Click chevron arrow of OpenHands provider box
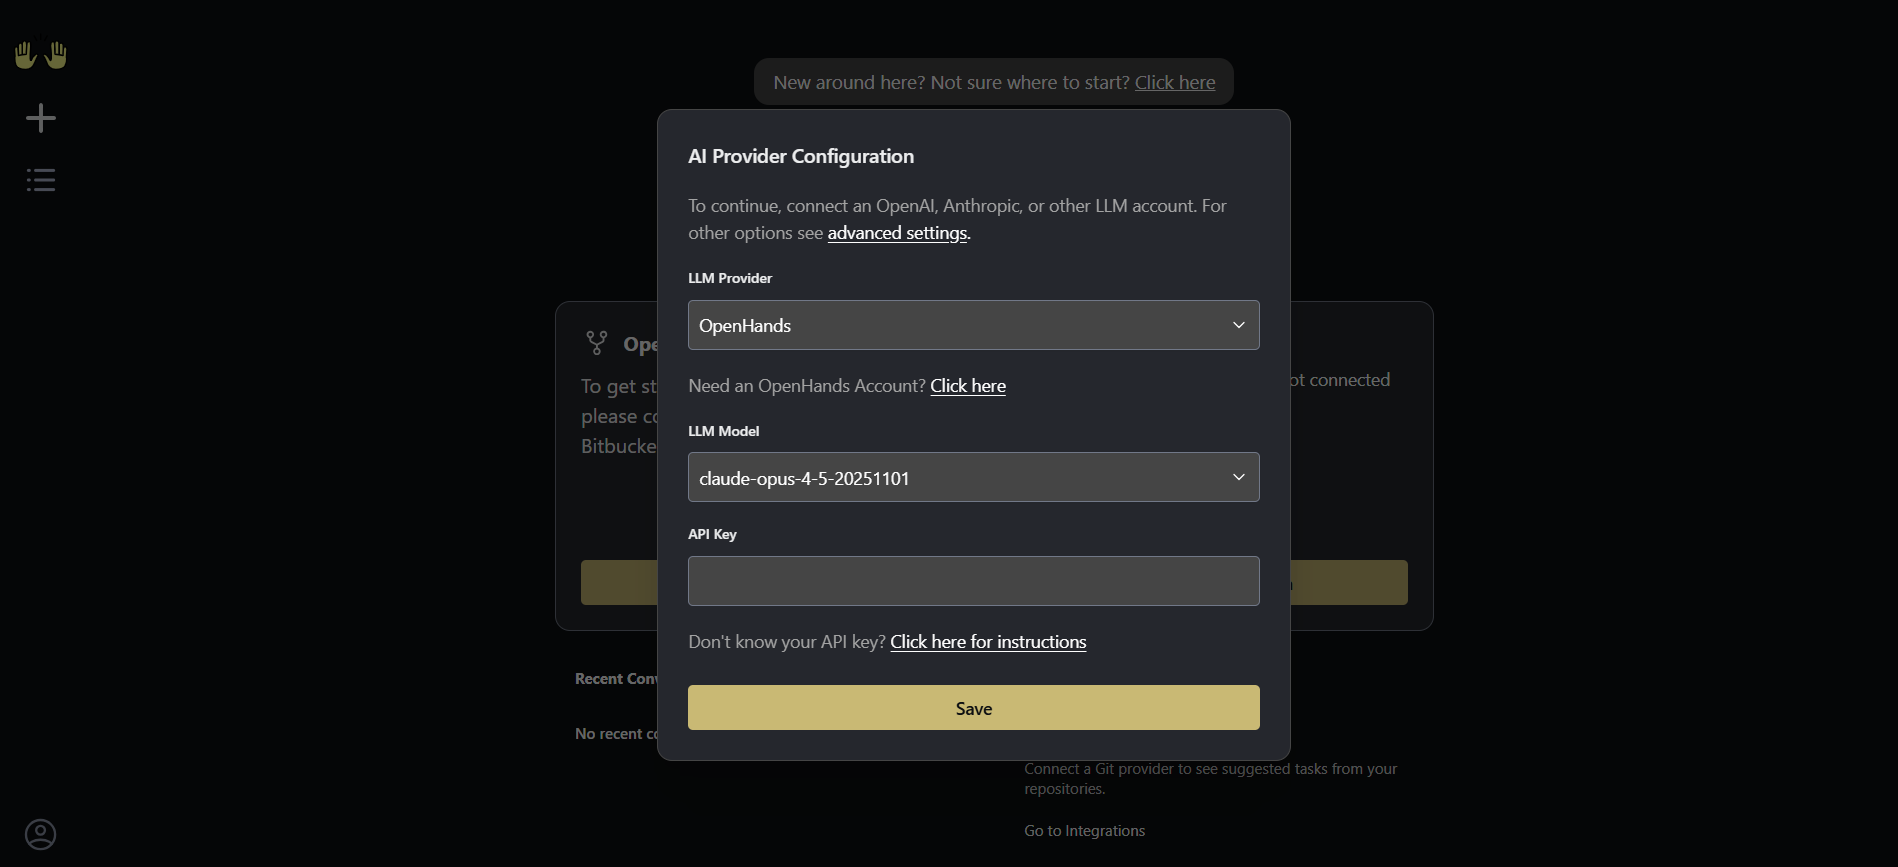This screenshot has height=867, width=1898. click(x=1239, y=325)
